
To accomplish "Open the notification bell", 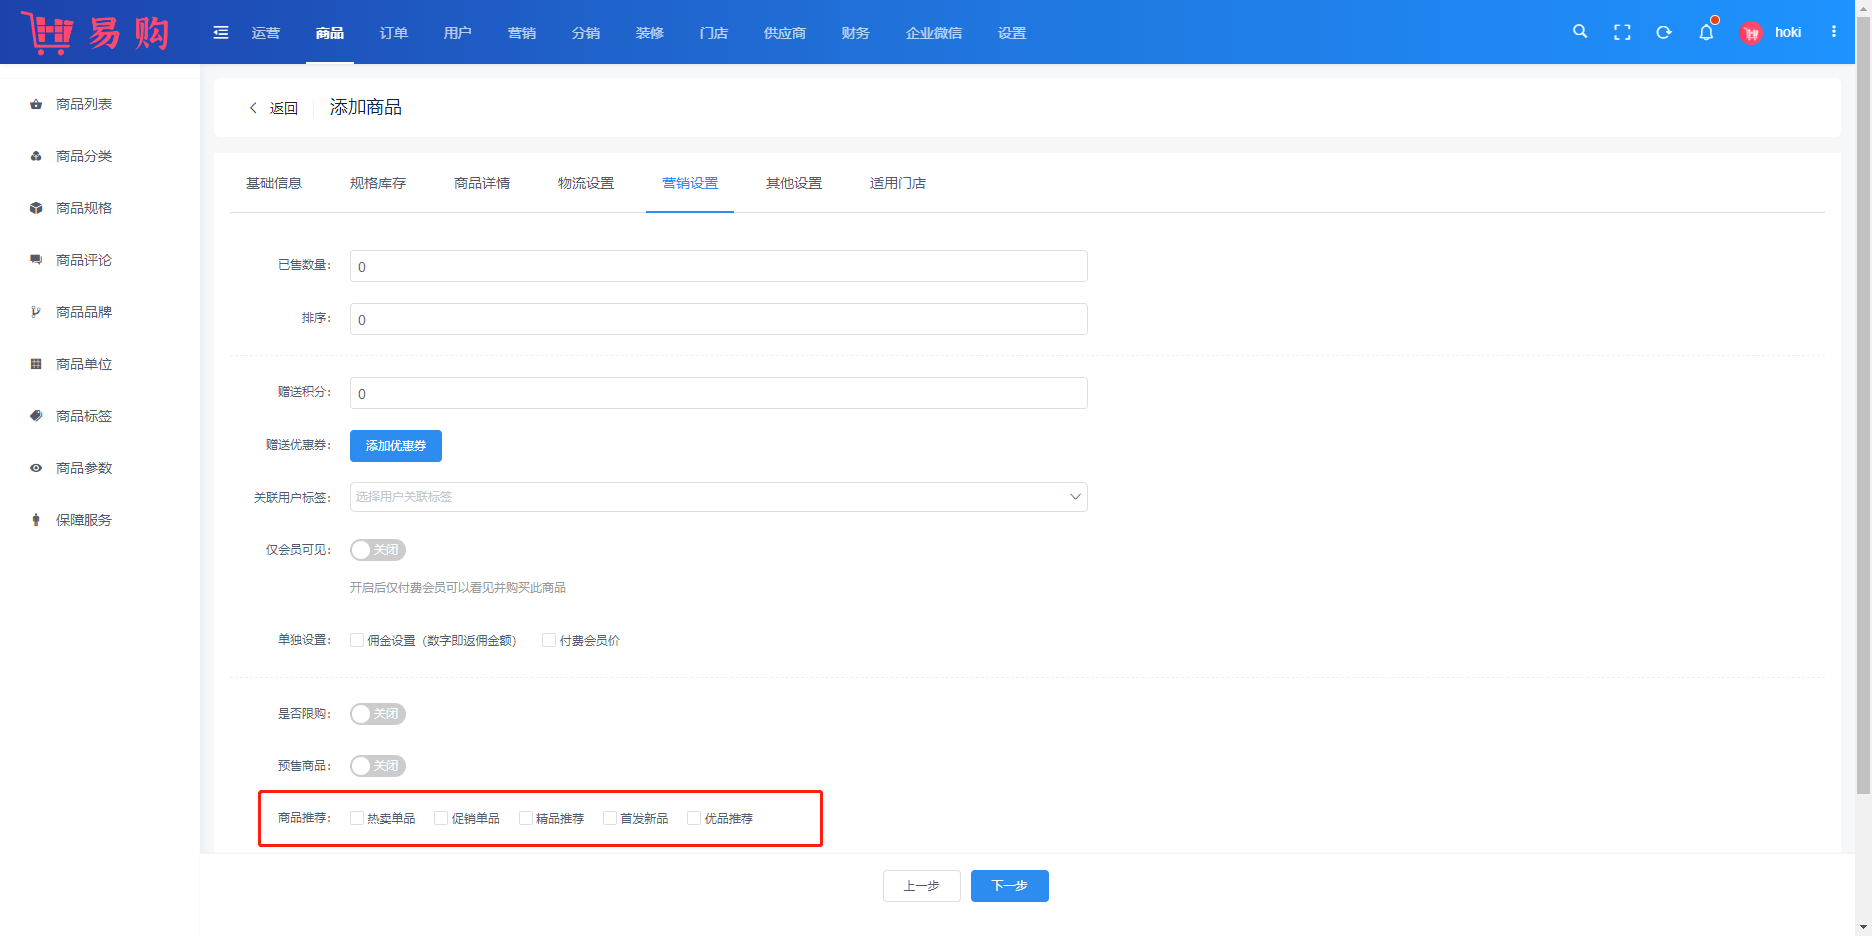I will point(1706,33).
